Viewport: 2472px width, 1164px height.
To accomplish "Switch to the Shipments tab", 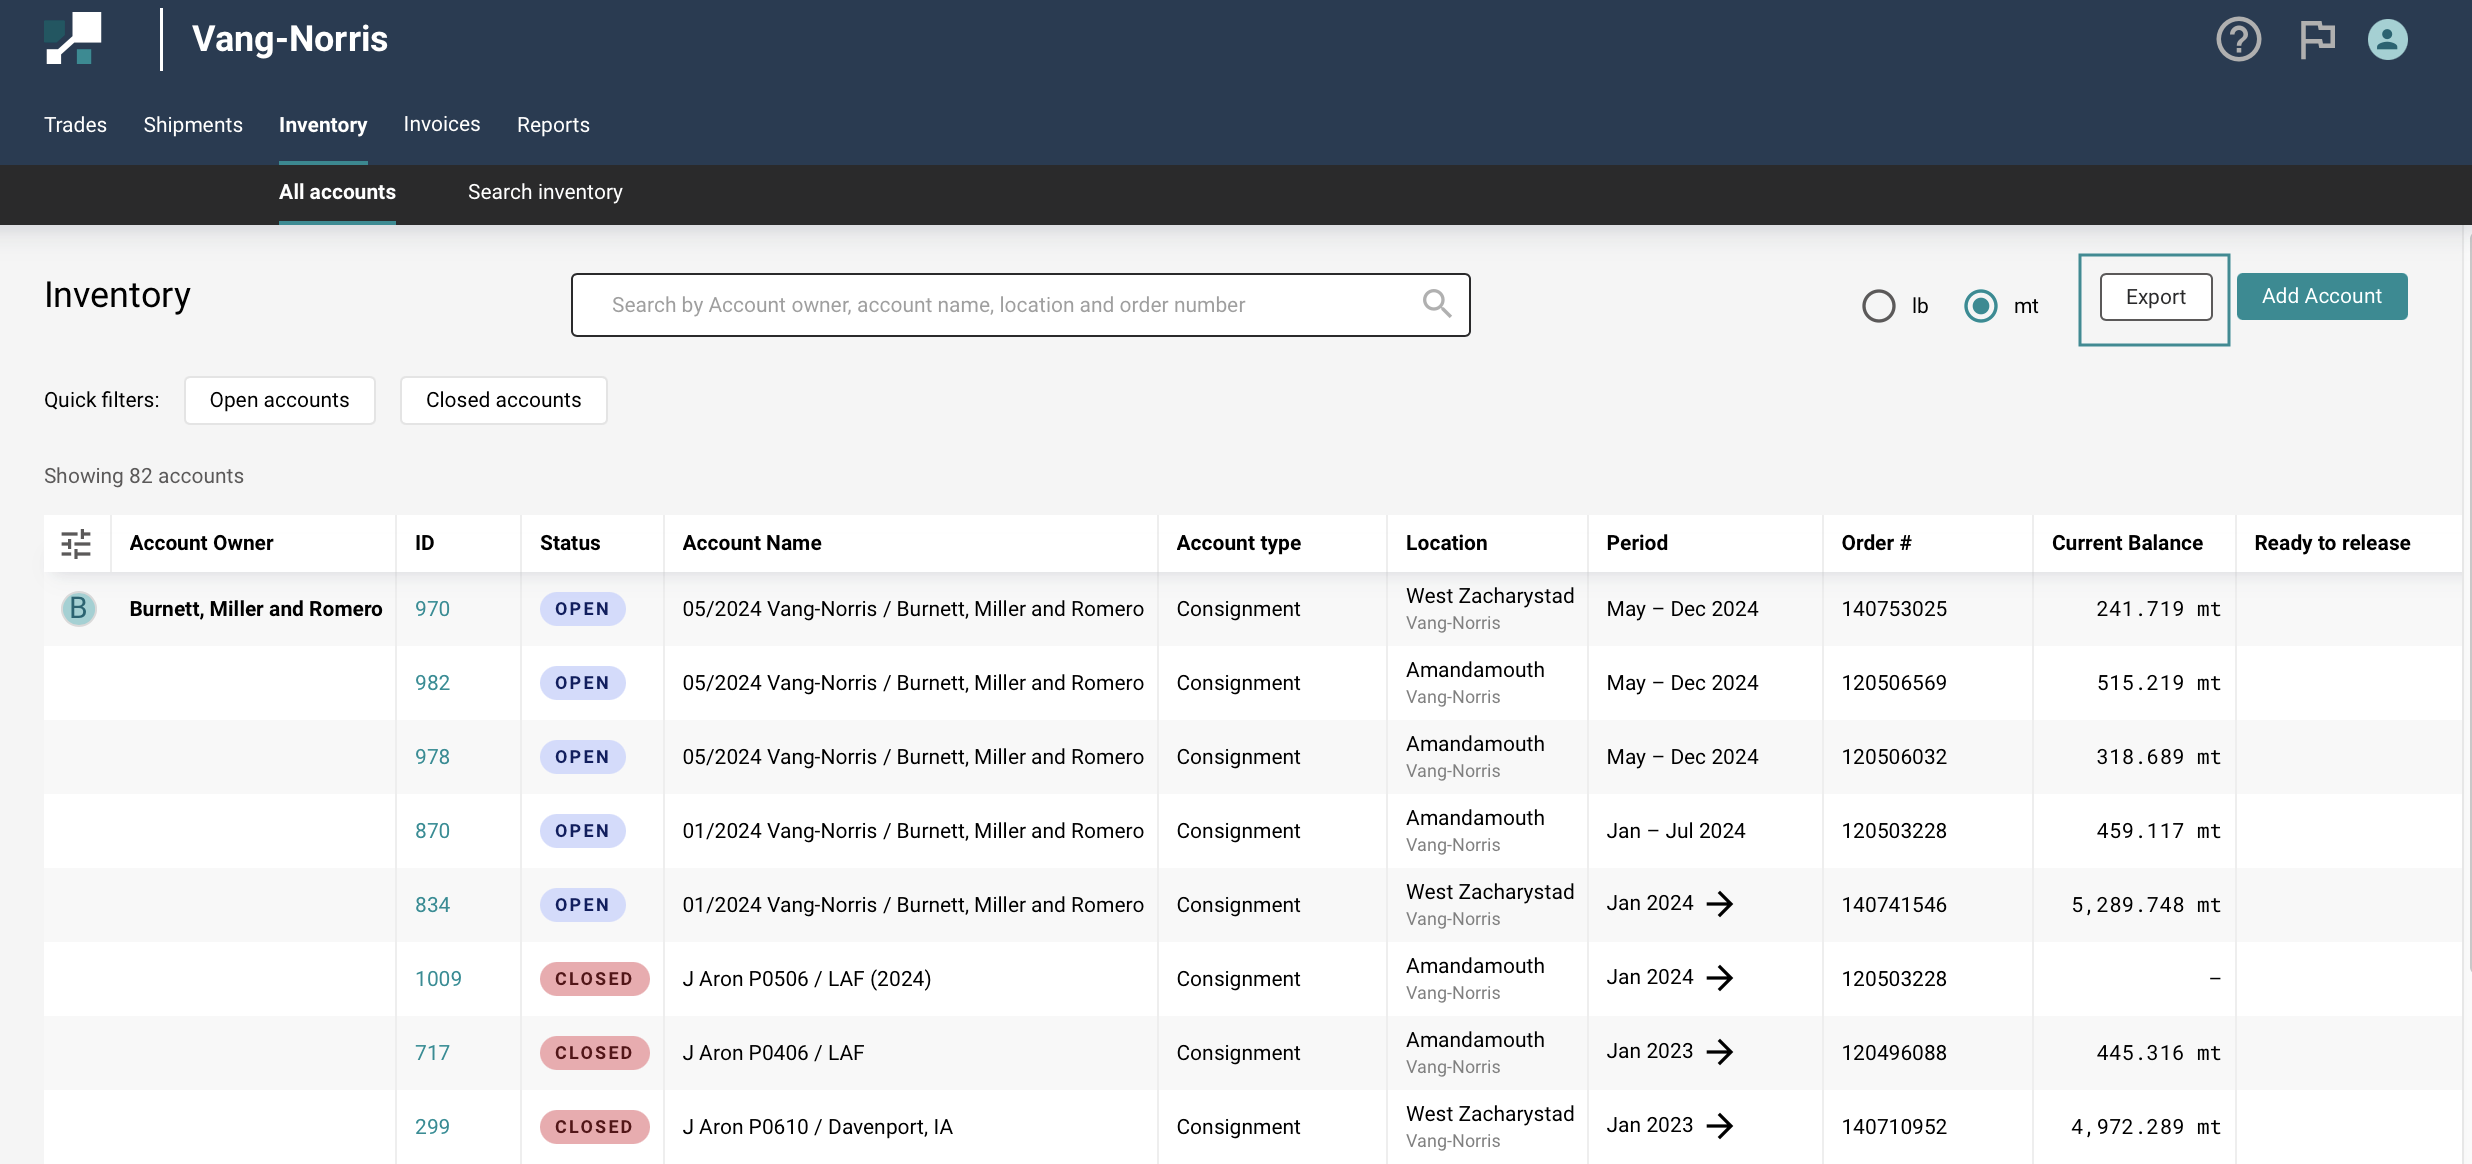I will pyautogui.click(x=192, y=125).
